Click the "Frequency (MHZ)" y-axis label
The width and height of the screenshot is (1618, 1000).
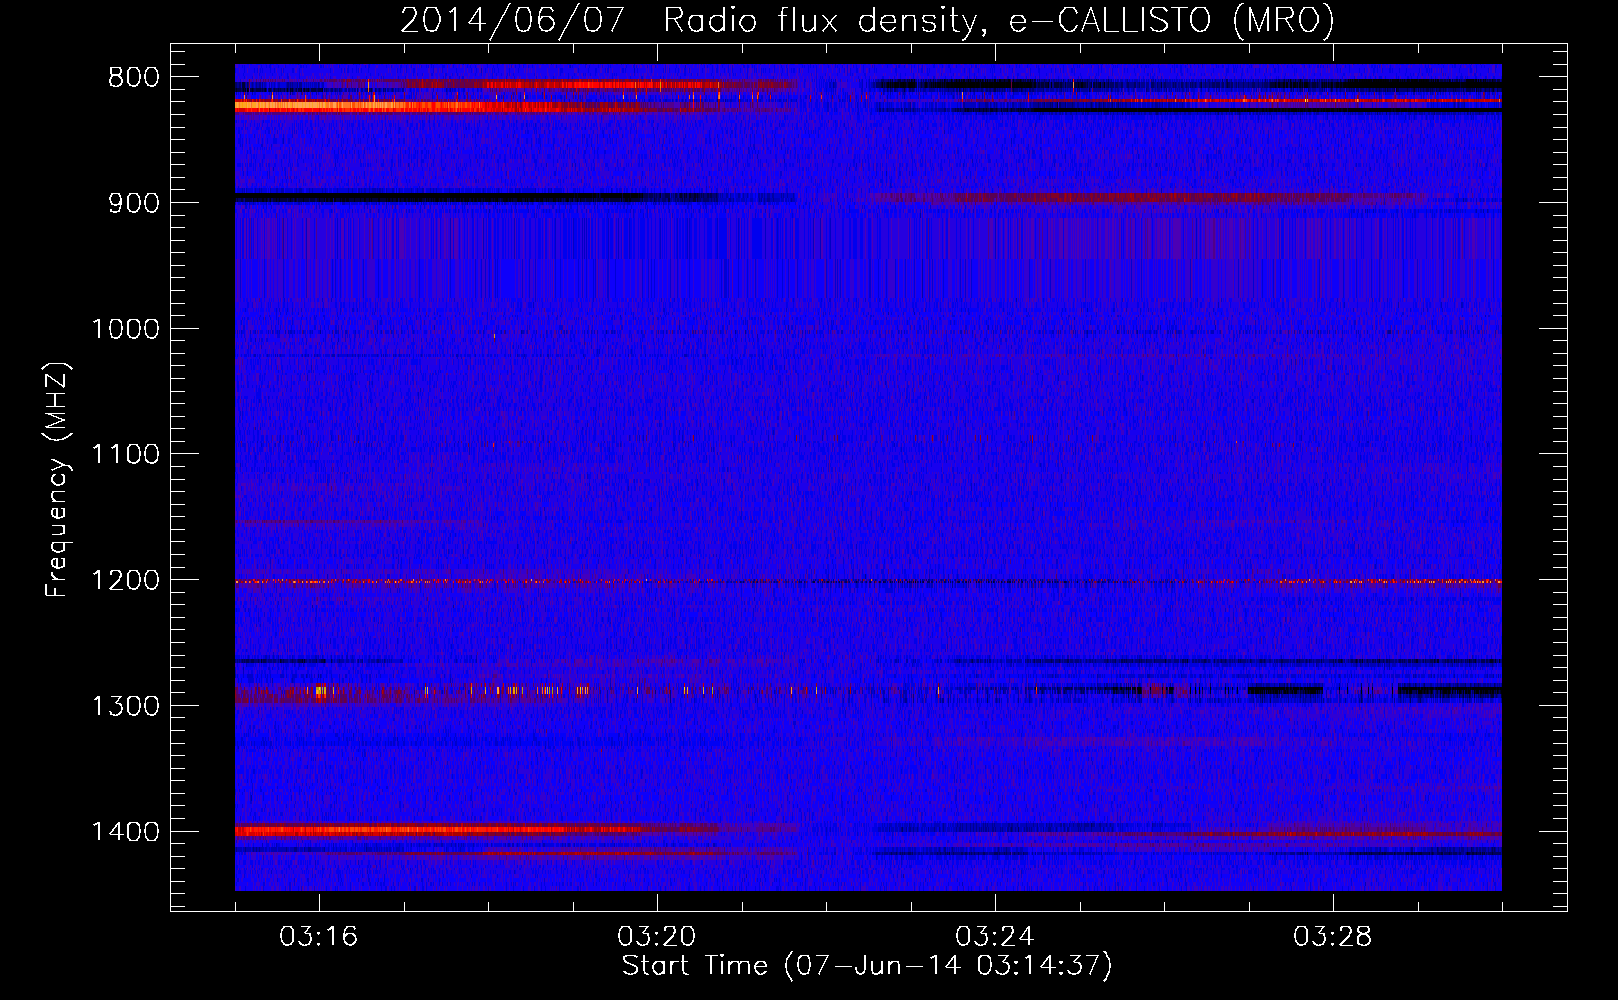59,479
